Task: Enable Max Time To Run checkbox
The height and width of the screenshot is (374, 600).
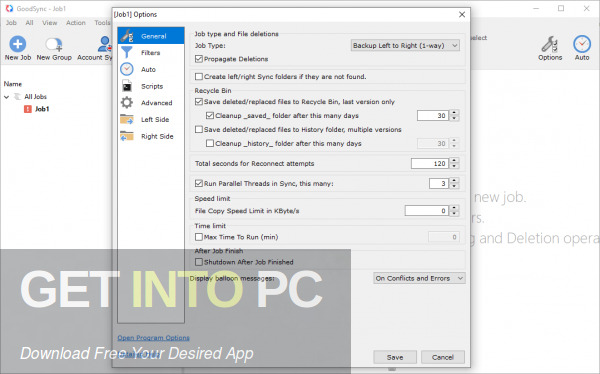Action: [x=199, y=237]
